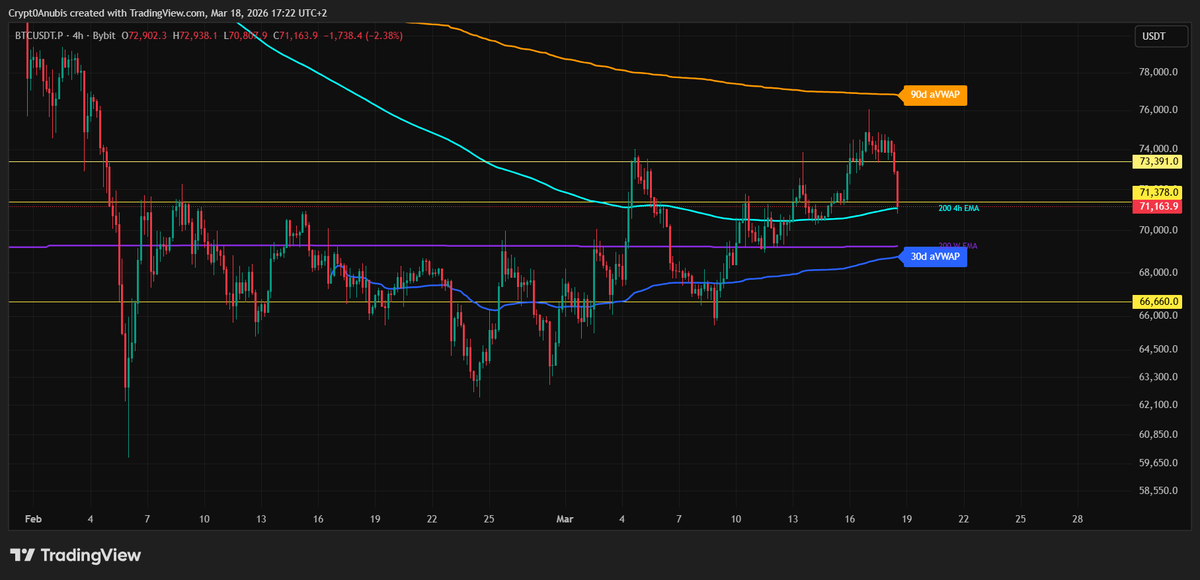1200x580 pixels.
Task: Click the close value C71,163.9
Action: coord(294,36)
